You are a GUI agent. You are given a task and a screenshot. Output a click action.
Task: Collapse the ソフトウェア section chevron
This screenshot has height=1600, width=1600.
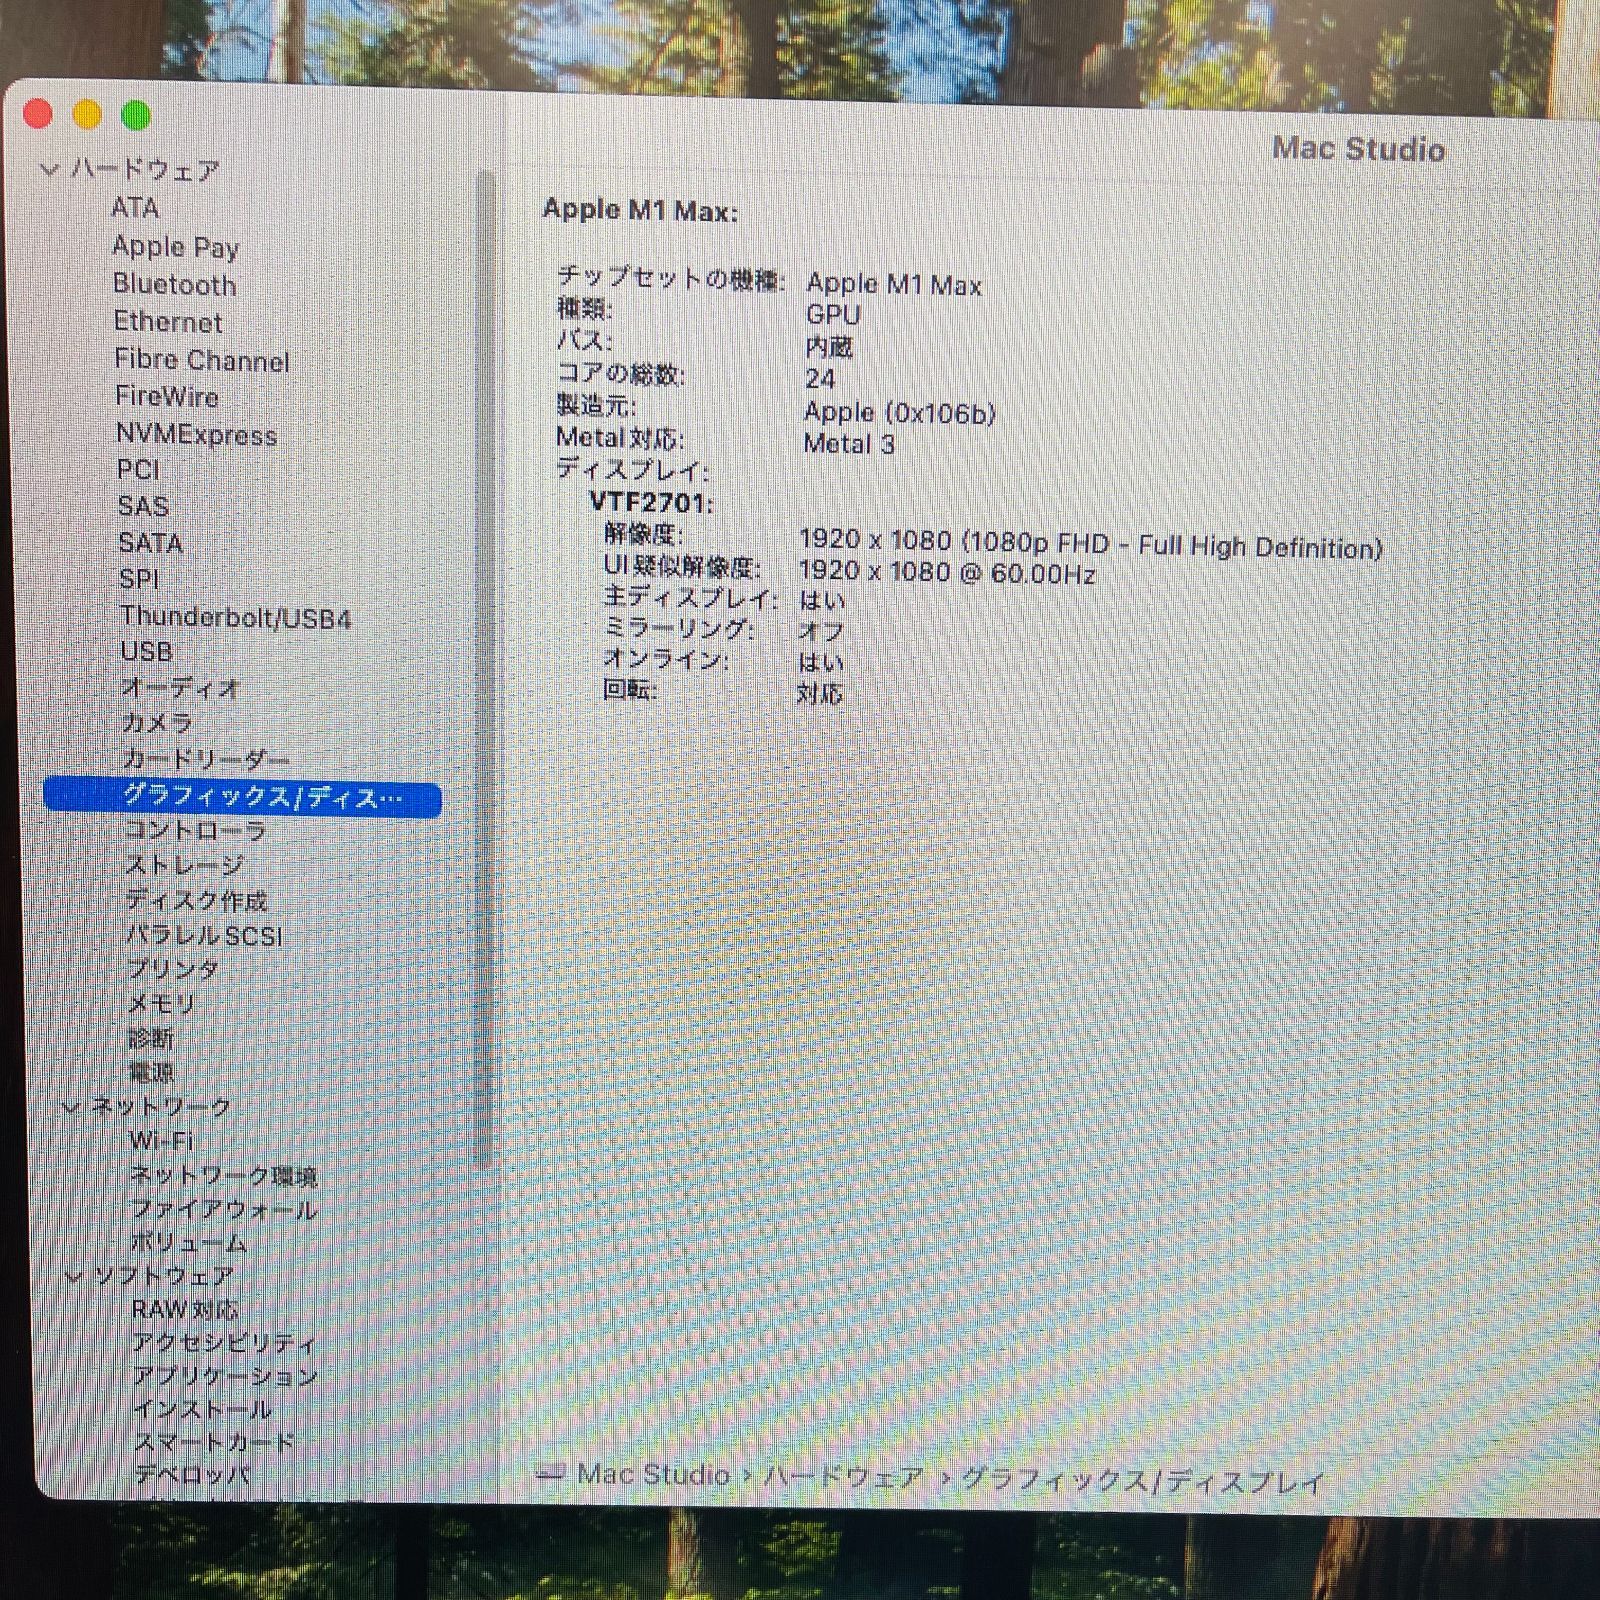(x=73, y=1276)
